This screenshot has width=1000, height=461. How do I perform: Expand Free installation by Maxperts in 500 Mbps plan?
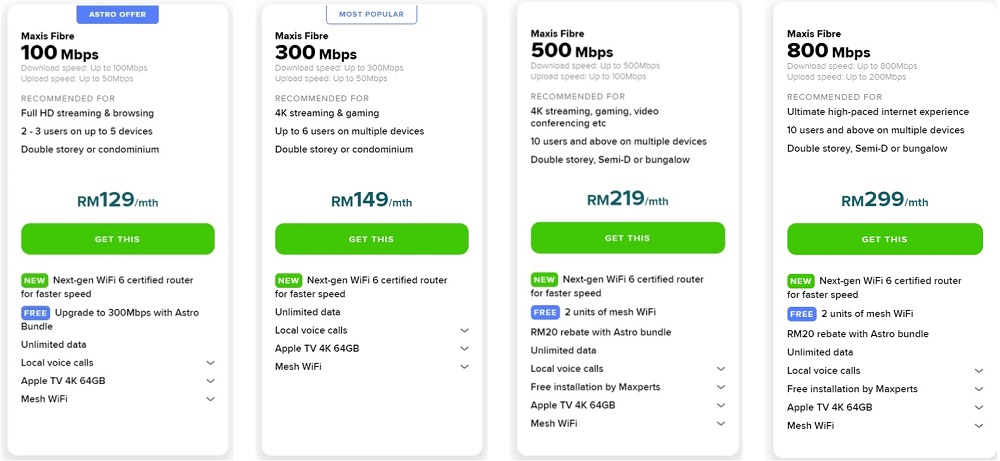[x=720, y=387]
